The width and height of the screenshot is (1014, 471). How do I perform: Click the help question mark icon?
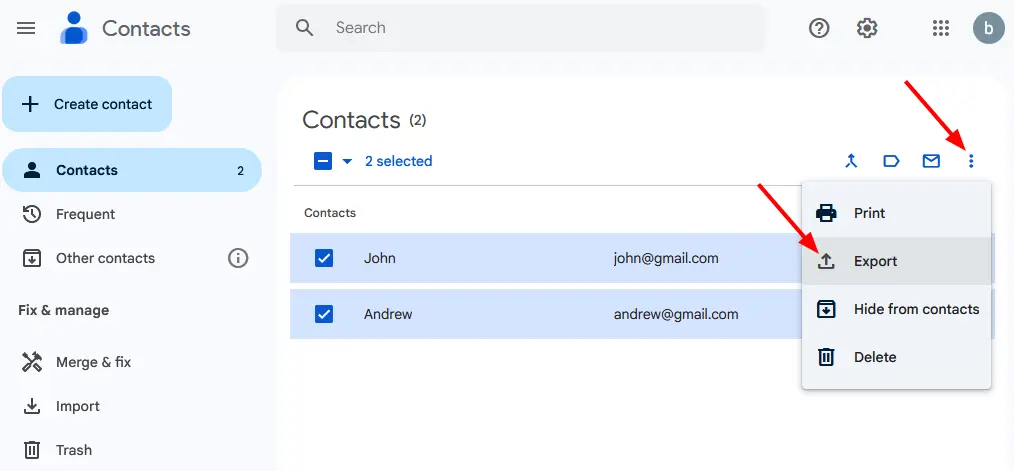(819, 28)
